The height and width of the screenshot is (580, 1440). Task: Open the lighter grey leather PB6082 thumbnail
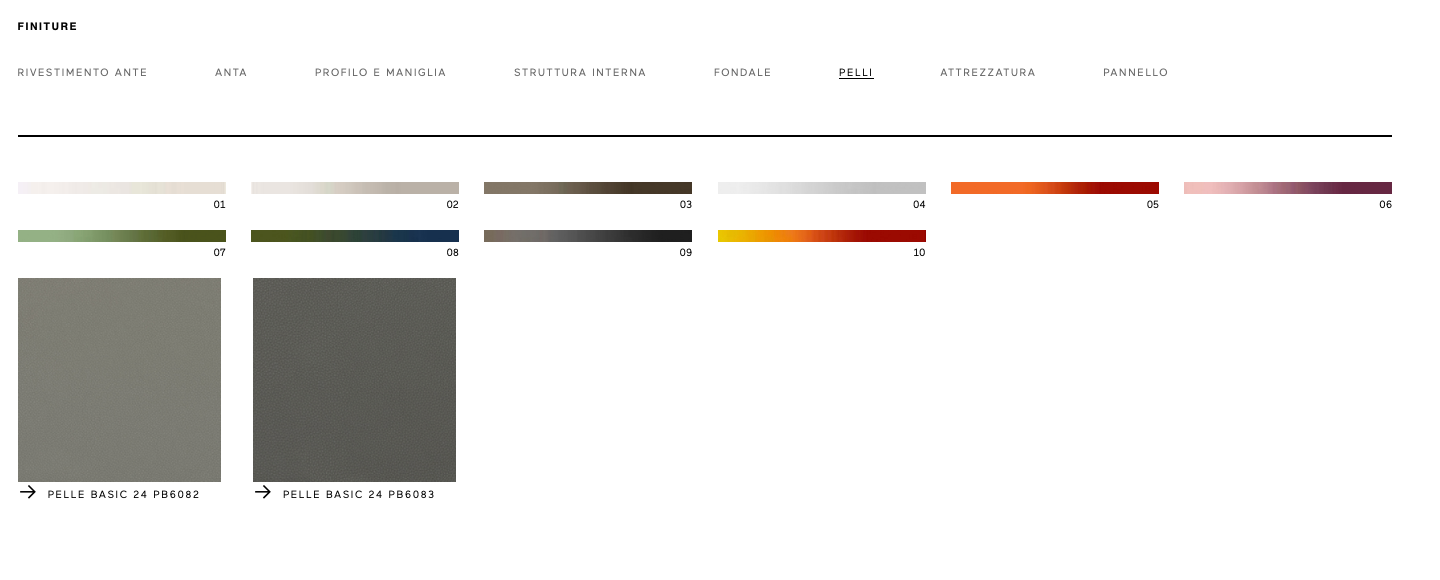point(119,380)
